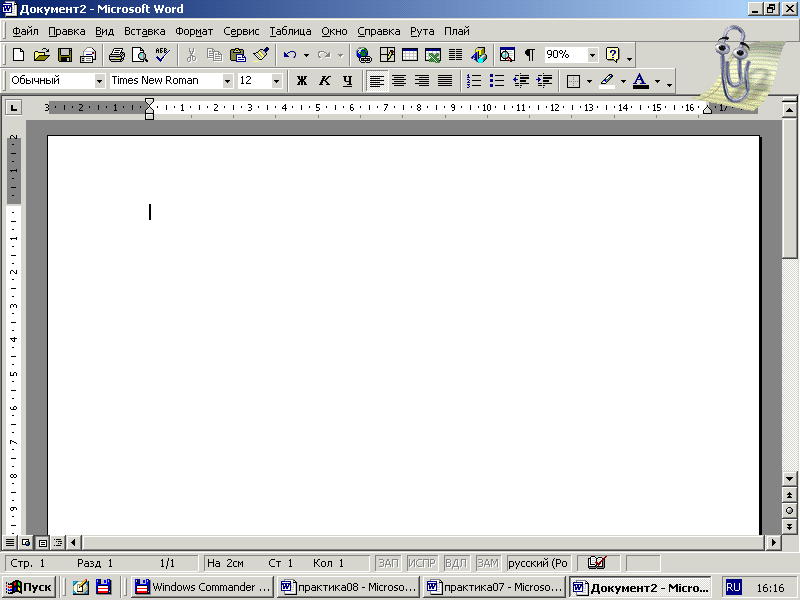Image resolution: width=800 pixels, height=600 pixels.
Task: Toggle ИСПР track changes in status bar
Action: click(x=422, y=563)
